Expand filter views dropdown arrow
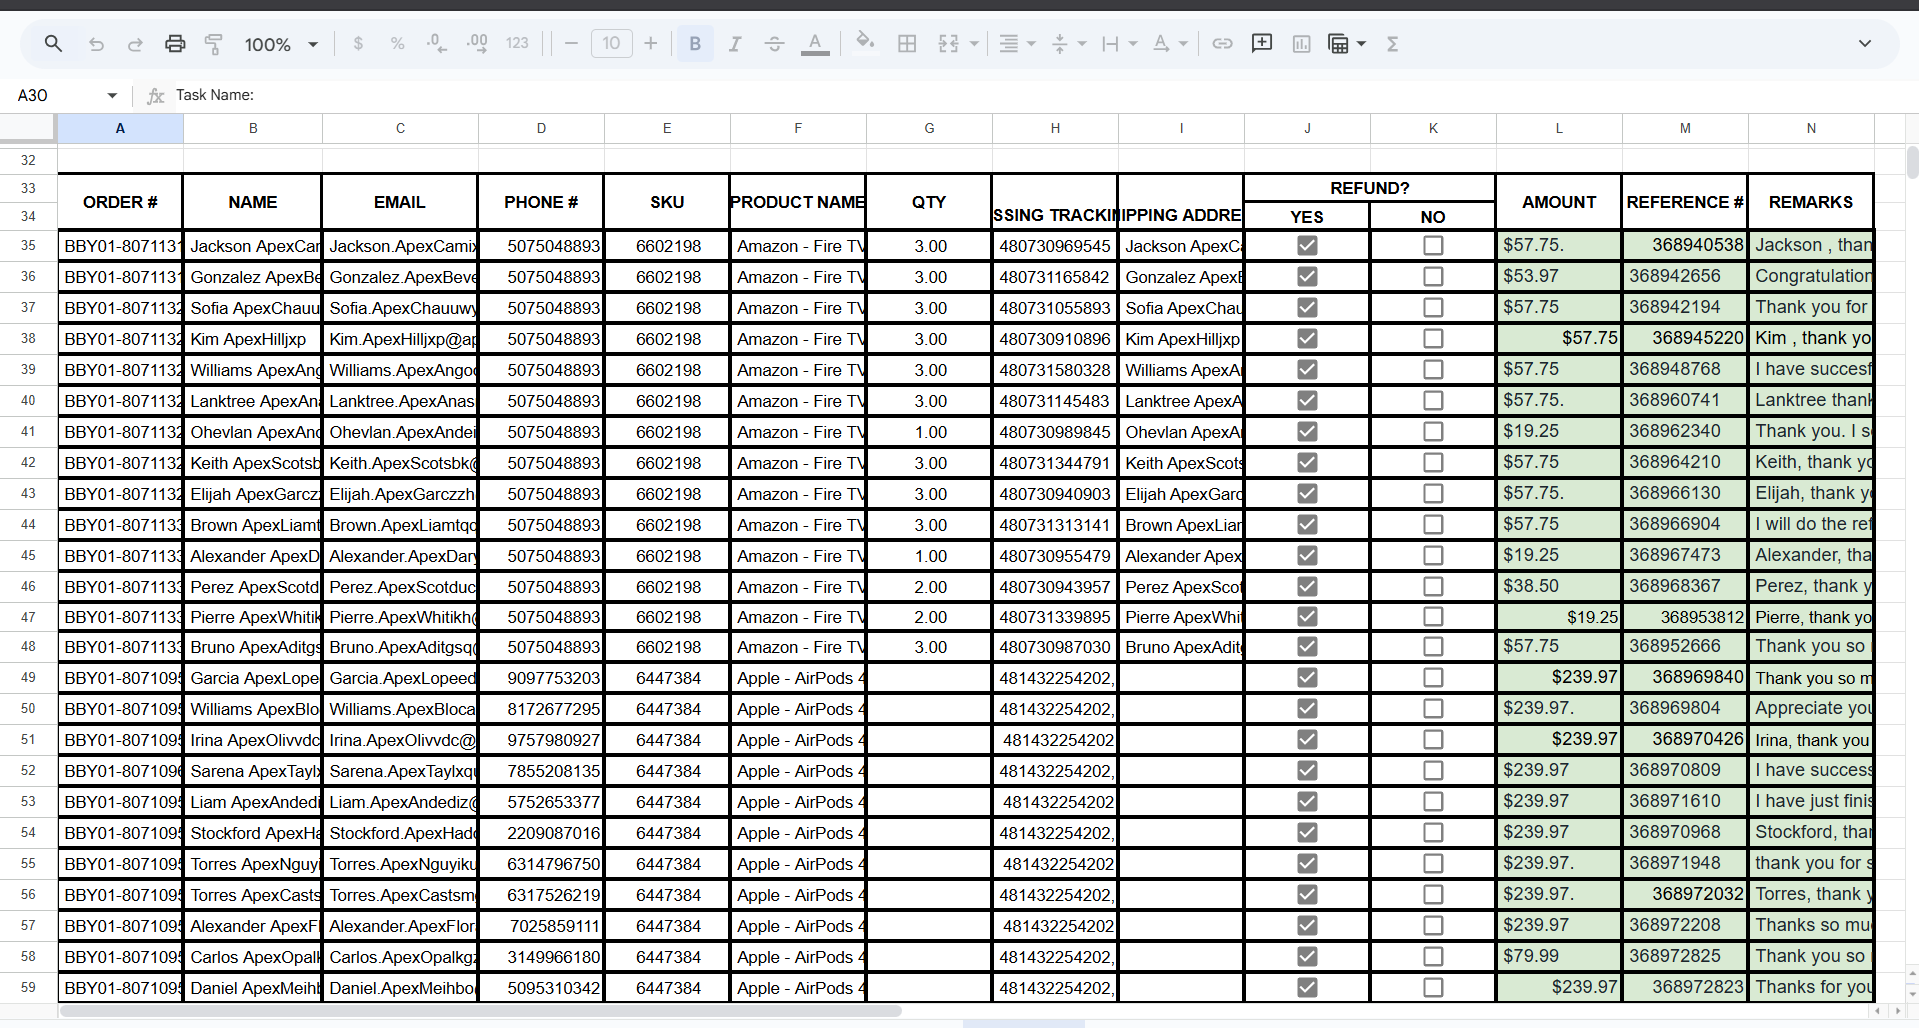 (x=1361, y=44)
